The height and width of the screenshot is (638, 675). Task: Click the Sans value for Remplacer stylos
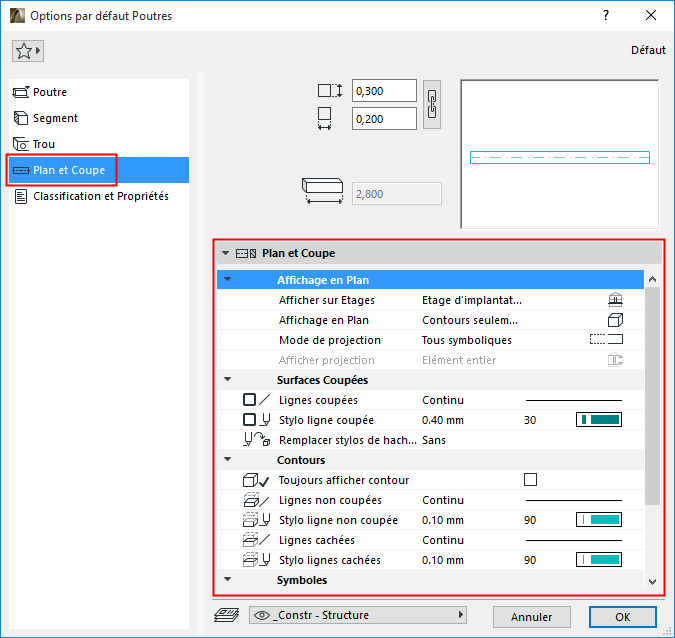pos(433,440)
